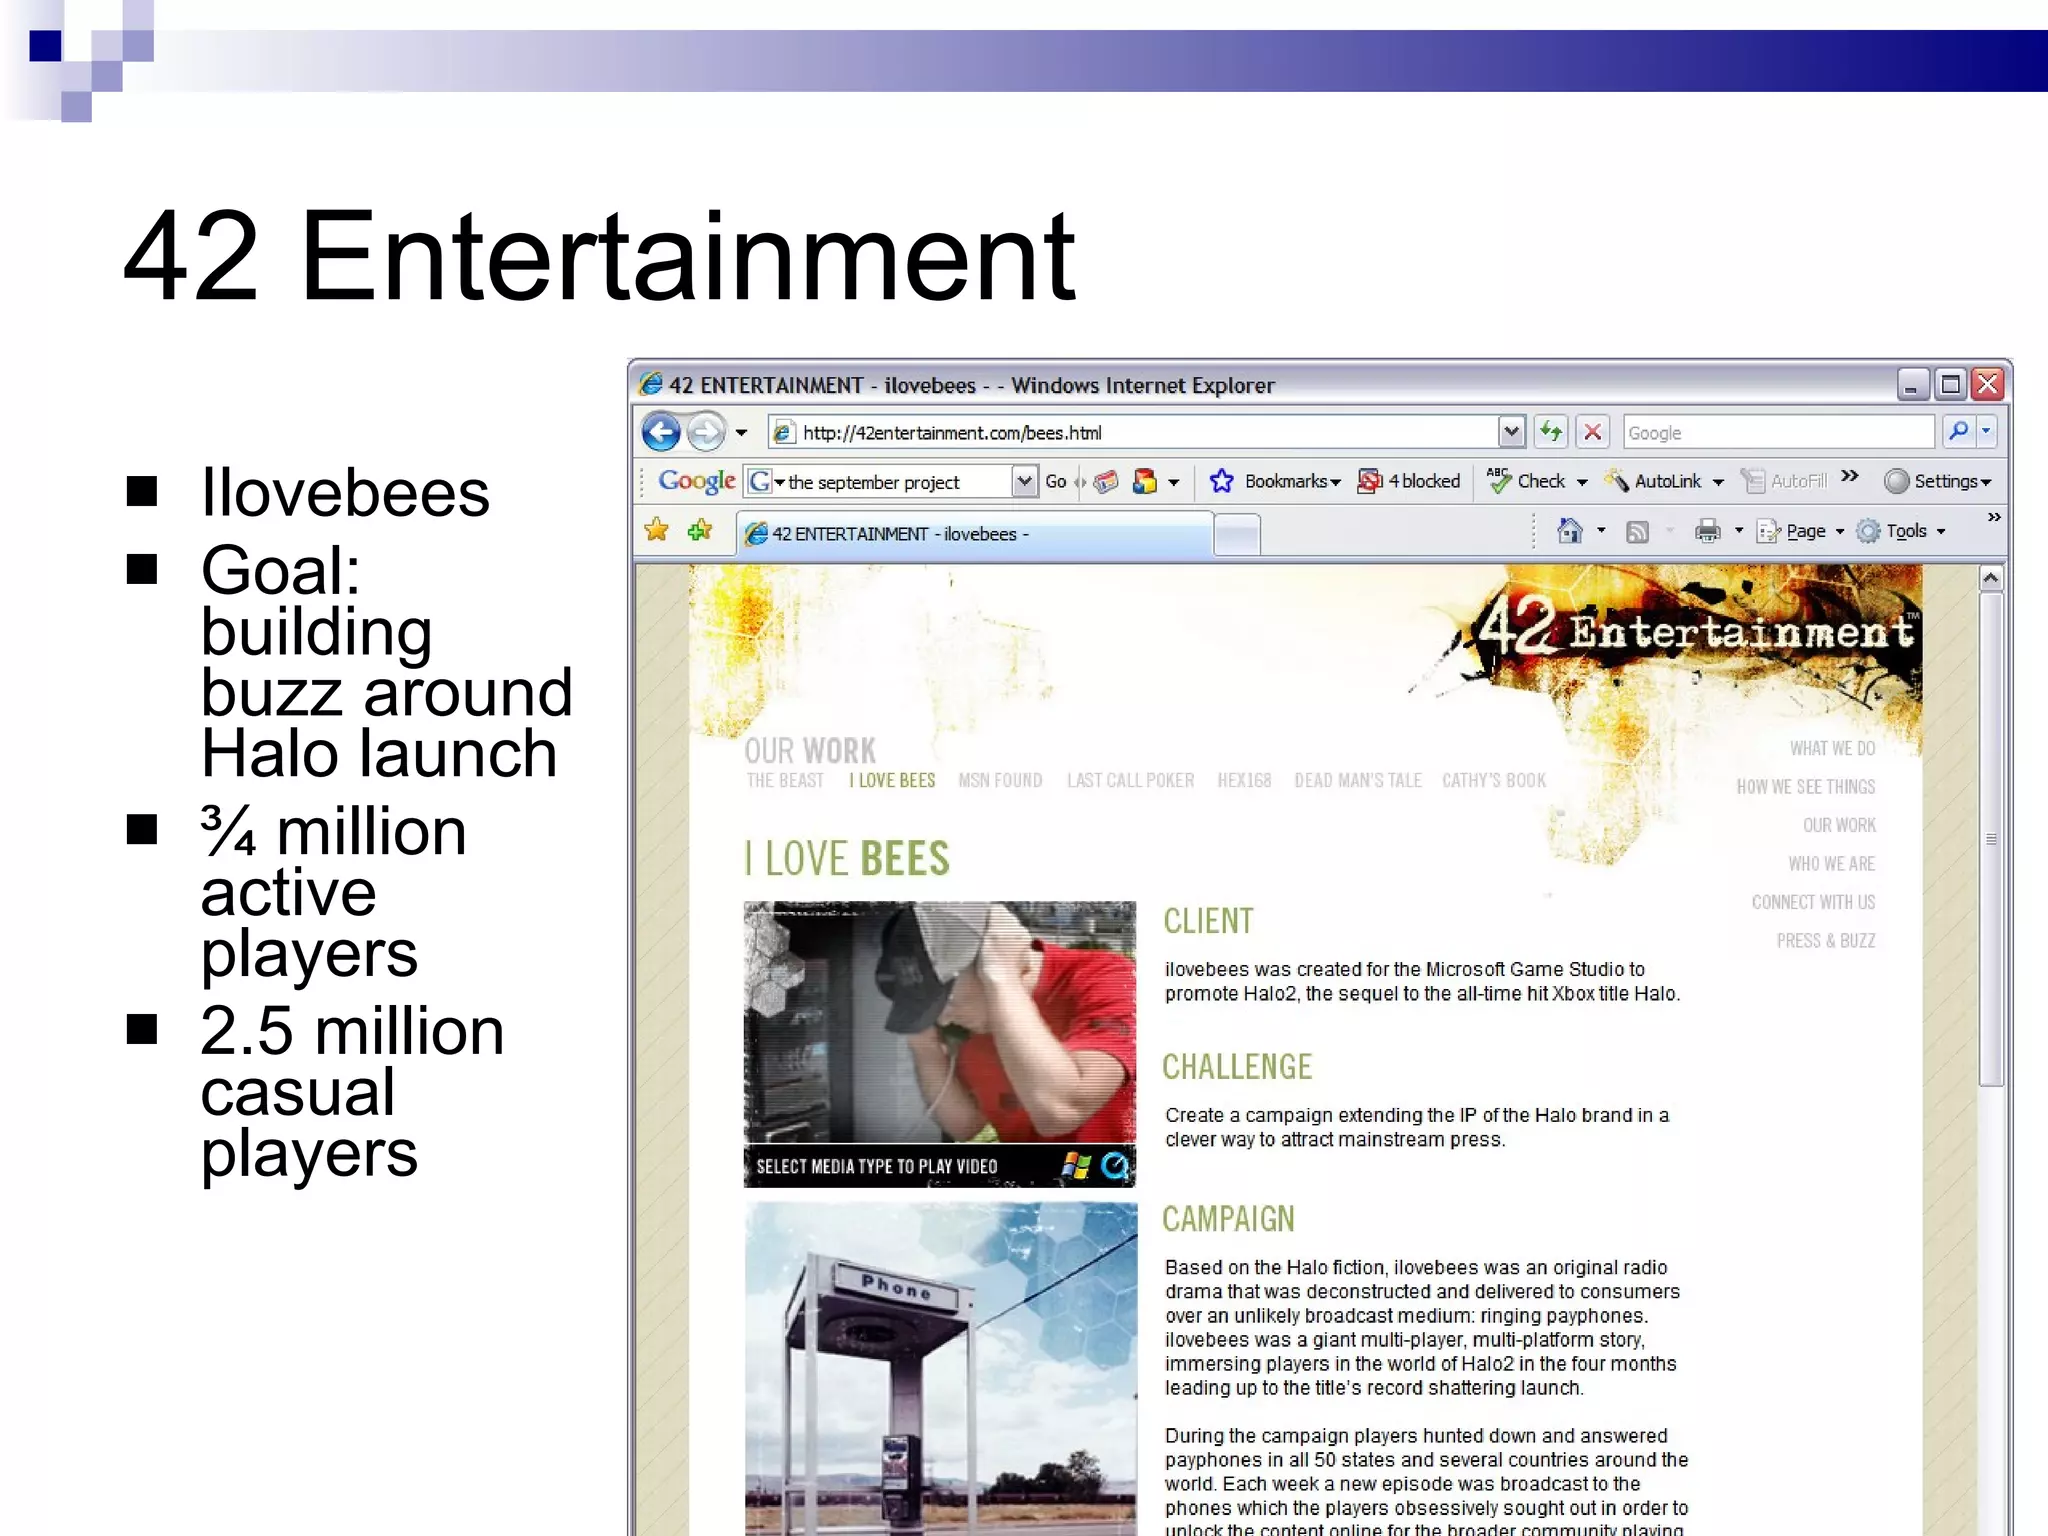
Task: Click the HEX168 nav link
Action: 1244,781
